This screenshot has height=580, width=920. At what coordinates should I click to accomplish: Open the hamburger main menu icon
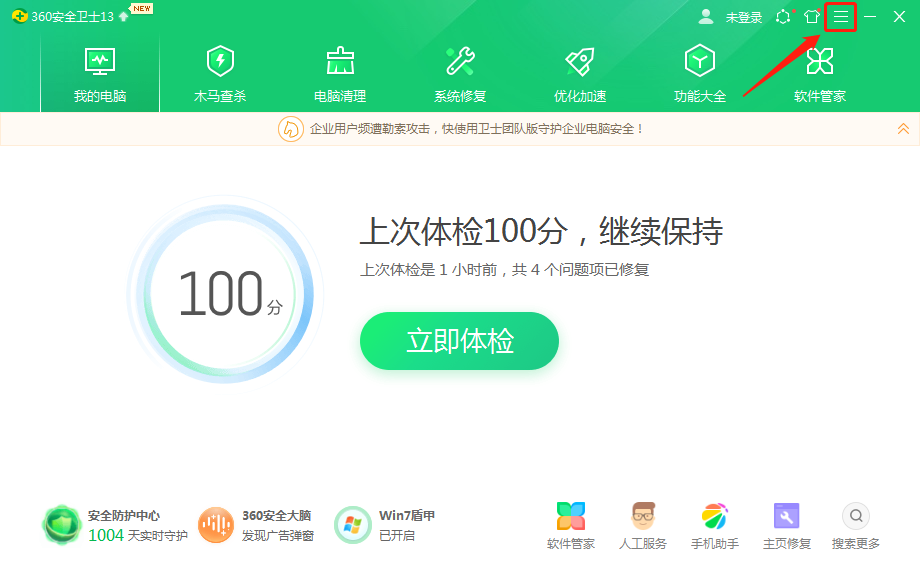(x=841, y=17)
